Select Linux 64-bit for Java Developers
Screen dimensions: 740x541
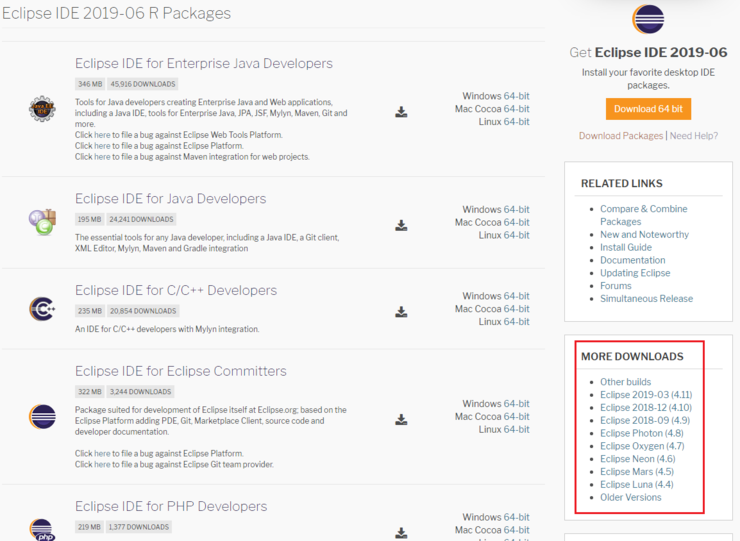click(x=516, y=235)
